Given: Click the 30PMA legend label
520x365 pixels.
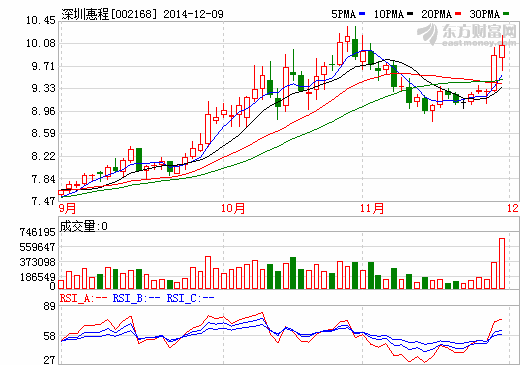Looking at the screenshot, I should (x=485, y=14).
